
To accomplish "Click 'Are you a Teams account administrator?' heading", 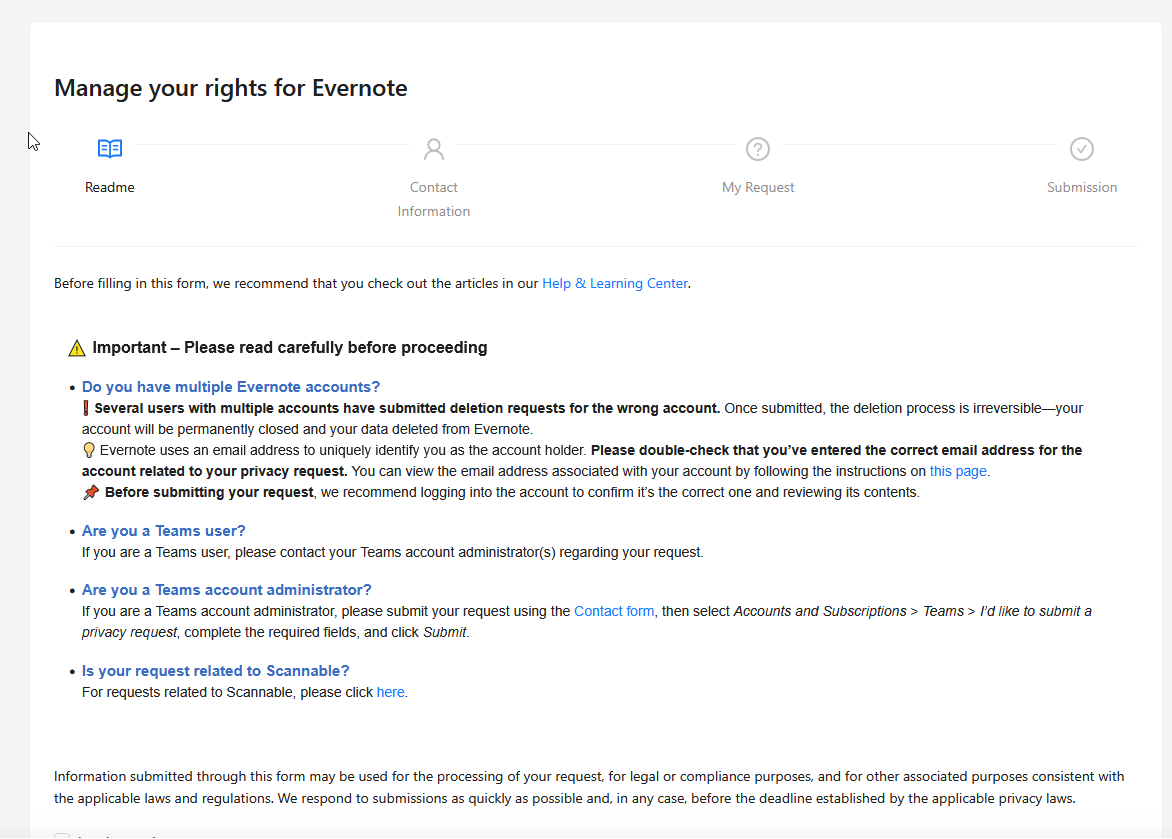I will click(226, 590).
